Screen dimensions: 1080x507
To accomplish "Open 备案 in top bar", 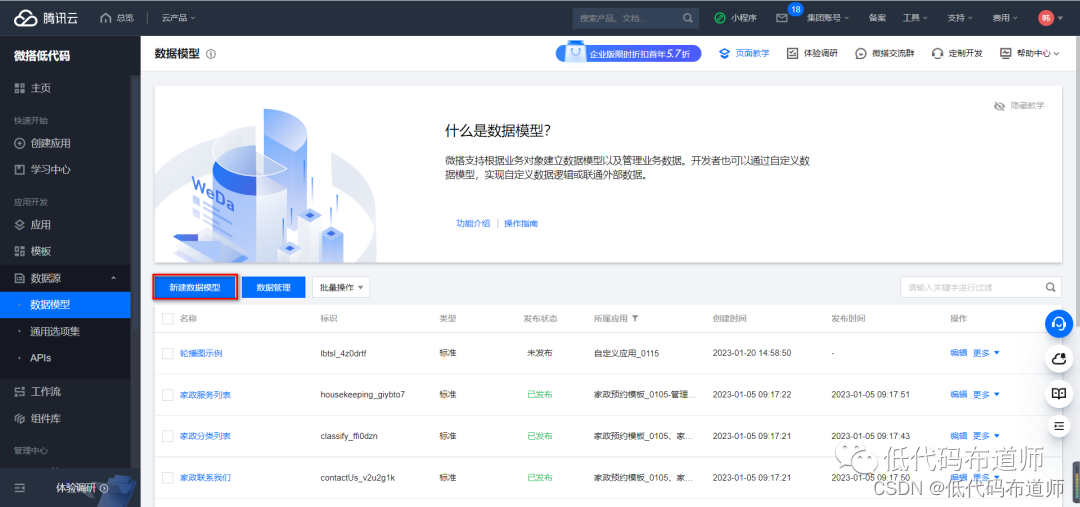I will click(878, 18).
